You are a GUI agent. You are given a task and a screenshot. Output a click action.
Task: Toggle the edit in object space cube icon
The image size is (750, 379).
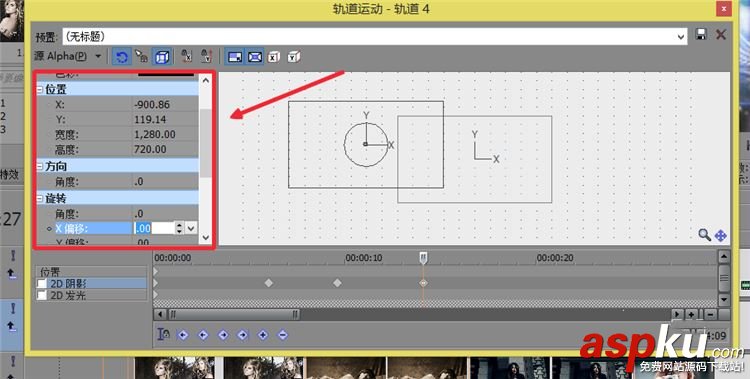tap(162, 57)
